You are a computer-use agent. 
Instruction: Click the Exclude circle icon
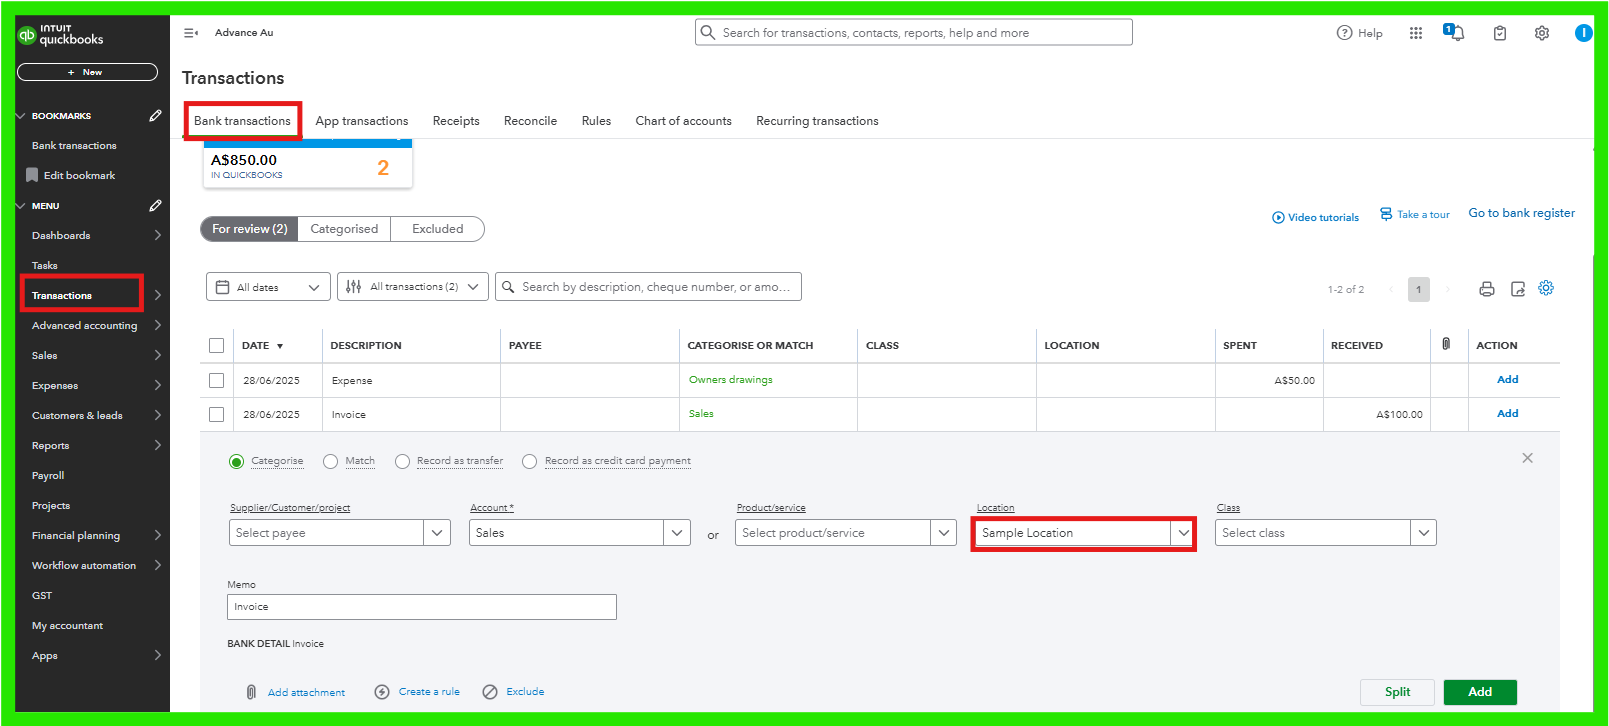(490, 692)
